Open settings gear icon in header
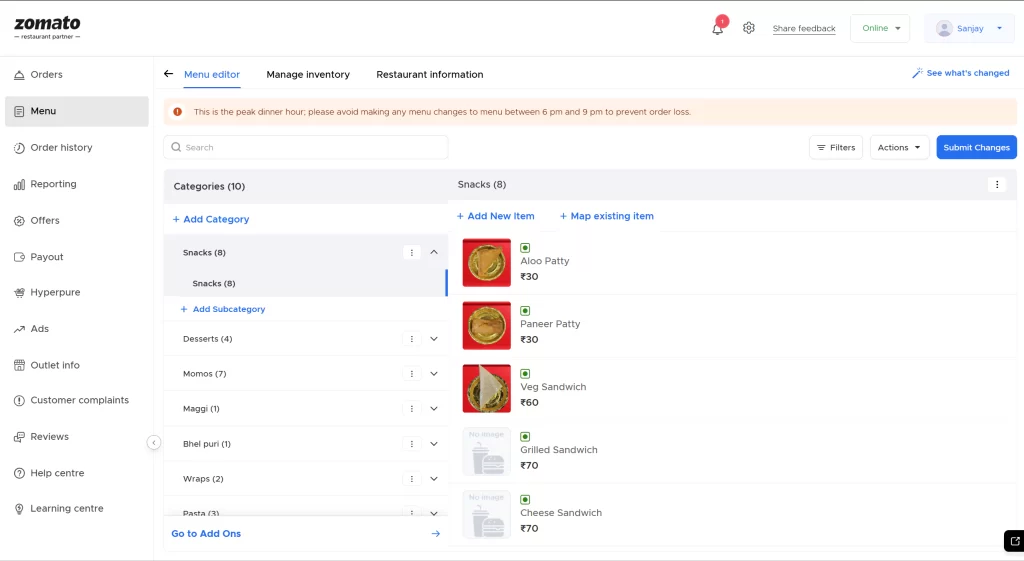Image resolution: width=1024 pixels, height=561 pixels. 749,28
